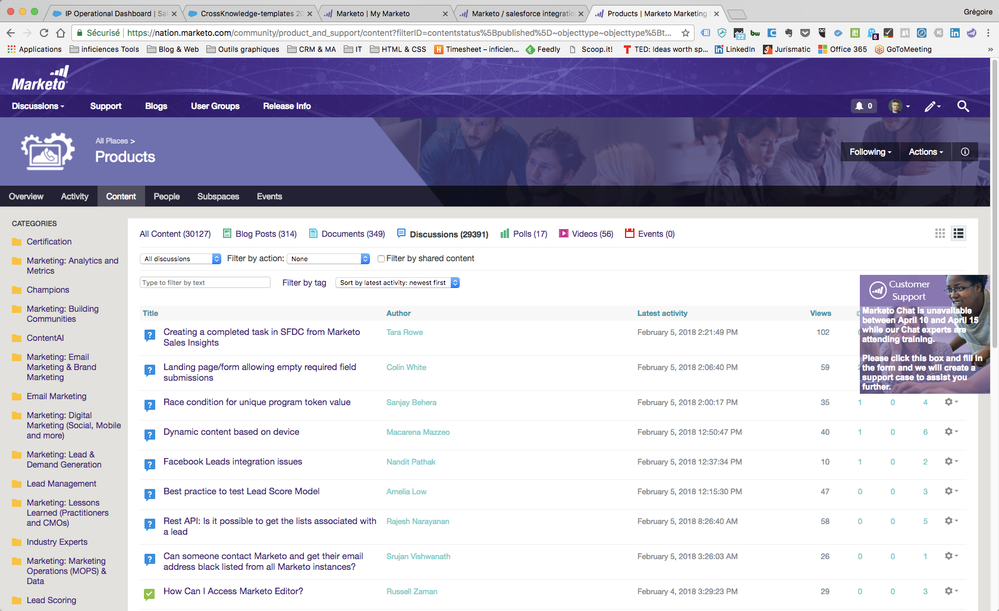Click the pencil create icon
Image resolution: width=999 pixels, height=611 pixels.
(932, 106)
